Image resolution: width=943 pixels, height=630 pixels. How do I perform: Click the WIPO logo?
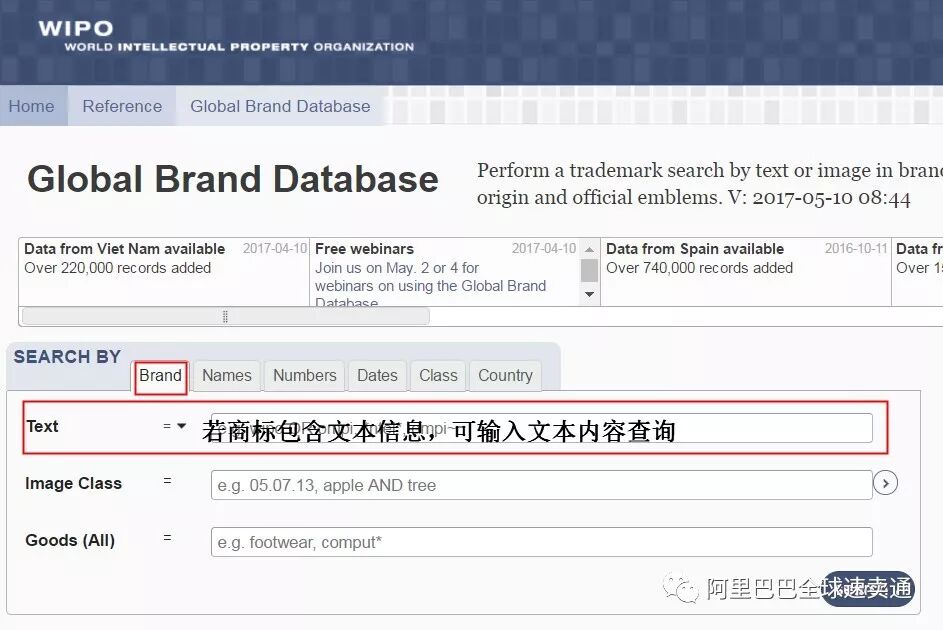[x=226, y=36]
